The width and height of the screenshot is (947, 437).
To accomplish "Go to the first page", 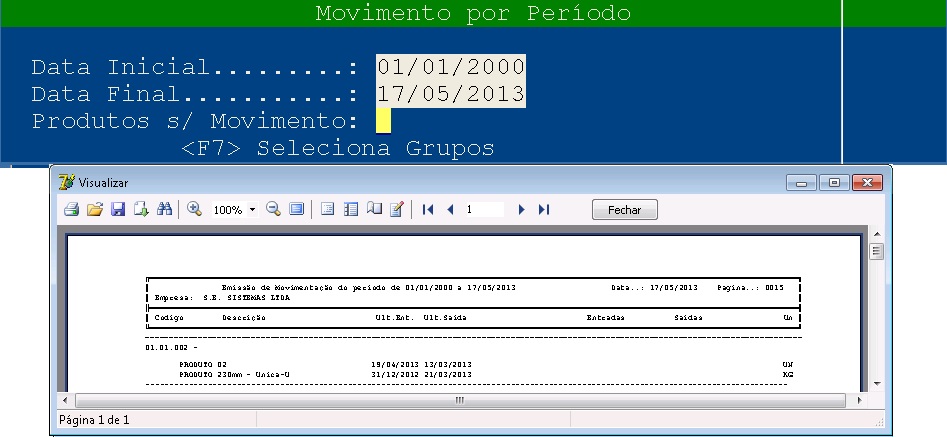I will (429, 210).
